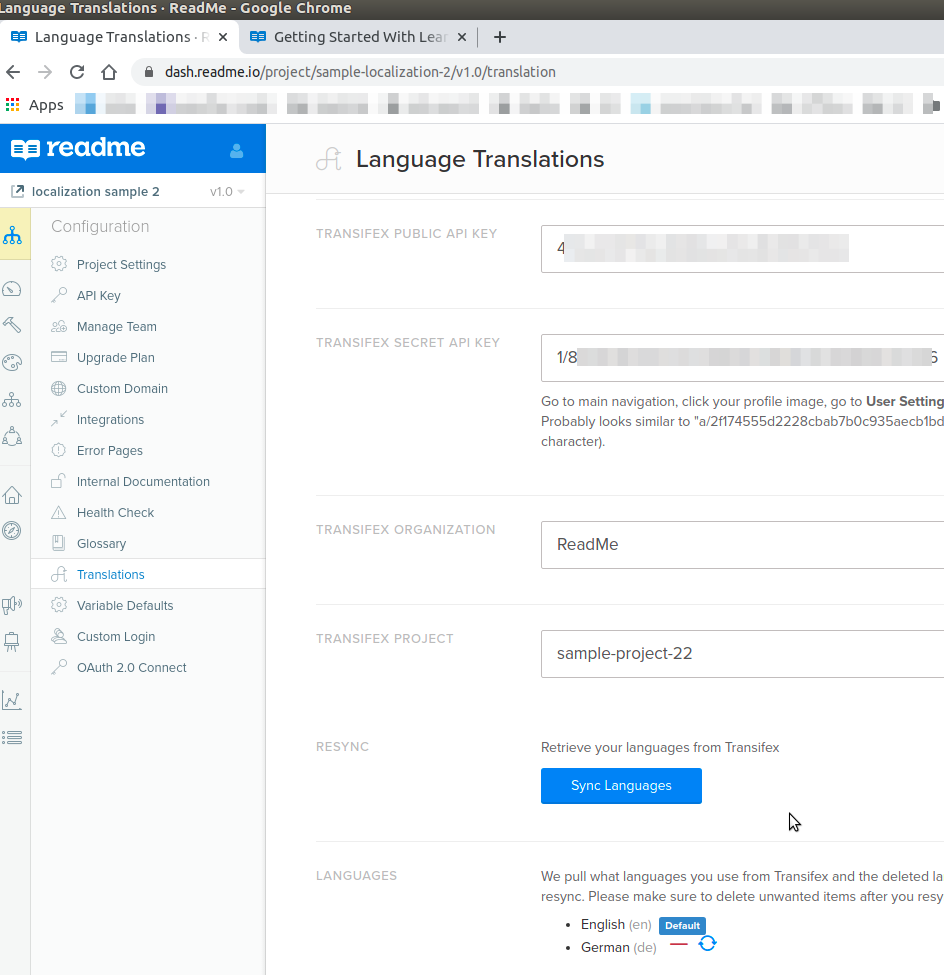The width and height of the screenshot is (944, 975).
Task: Open Project Settings in sidebar
Action: click(121, 264)
